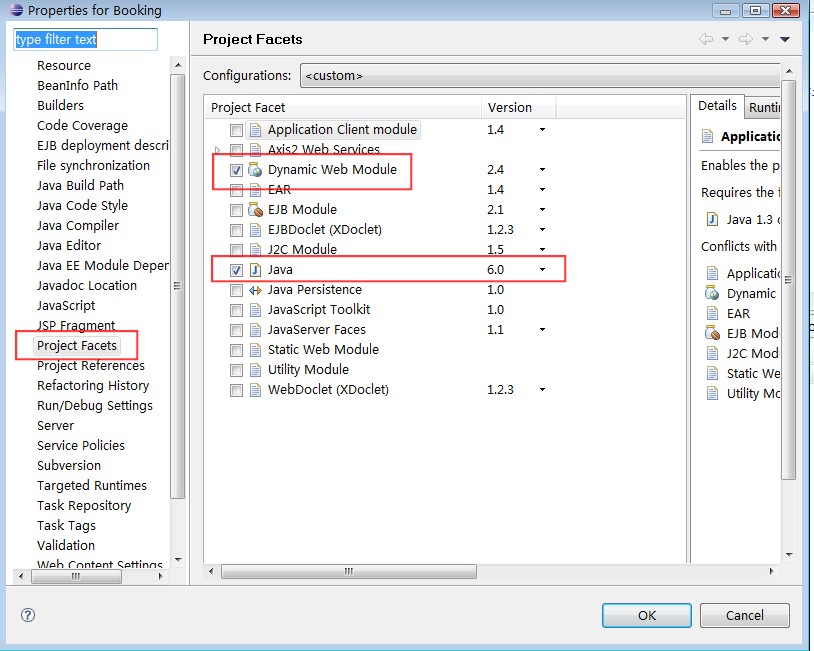814x651 pixels.
Task: Check the EJBDoclet (XDoclet) checkbox
Action: (x=236, y=230)
